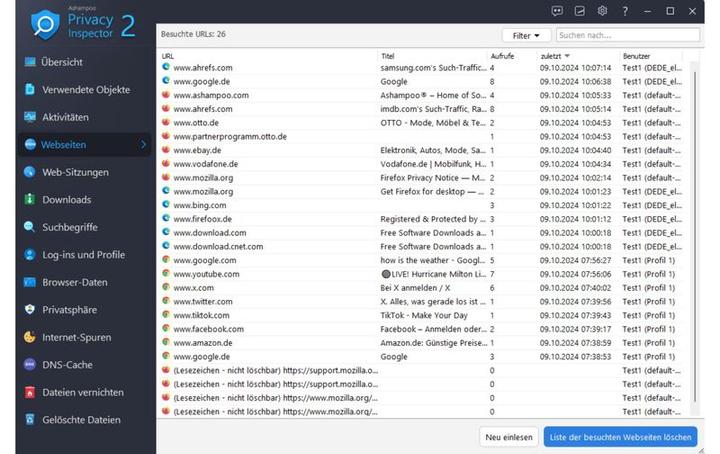
Task: Sort by URL column header
Action: (x=168, y=56)
